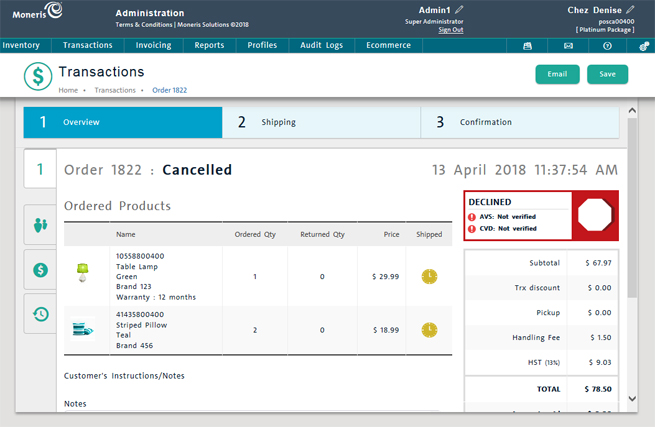This screenshot has height=427, width=655.
Task: Click the shipped clock icon for Striped Pillow
Action: tap(429, 329)
